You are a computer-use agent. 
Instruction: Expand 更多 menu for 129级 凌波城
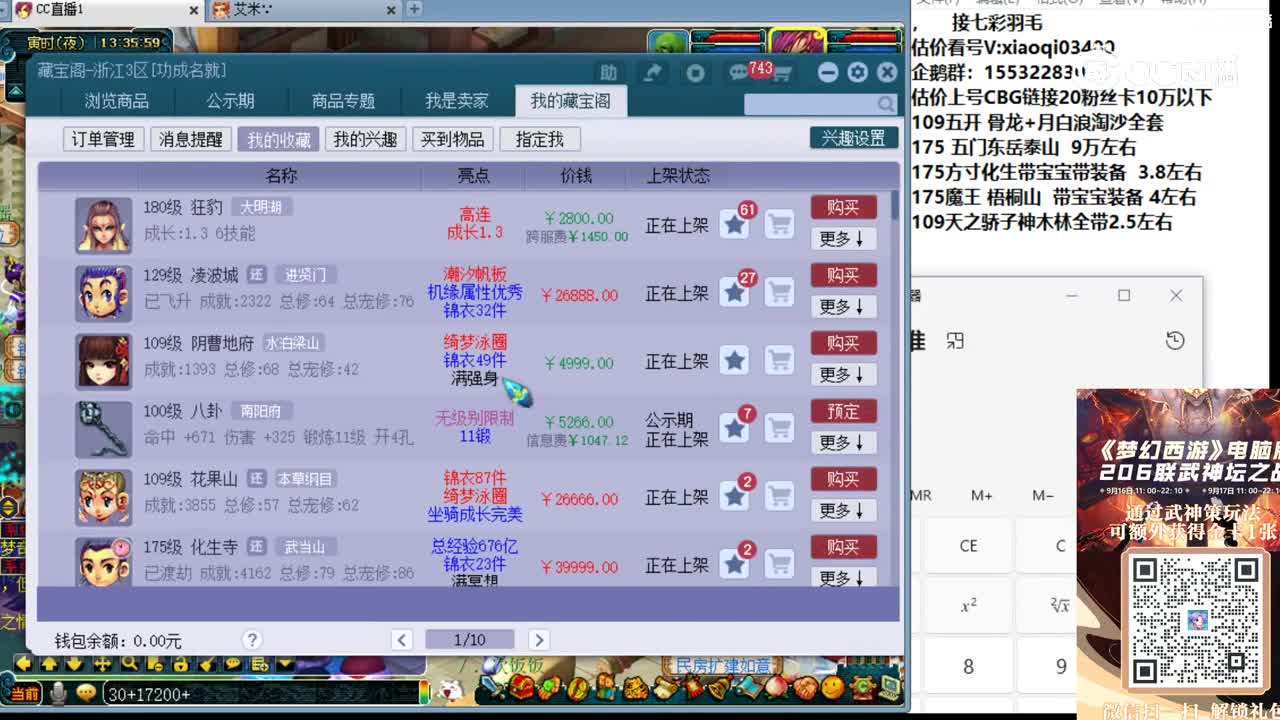click(x=843, y=307)
